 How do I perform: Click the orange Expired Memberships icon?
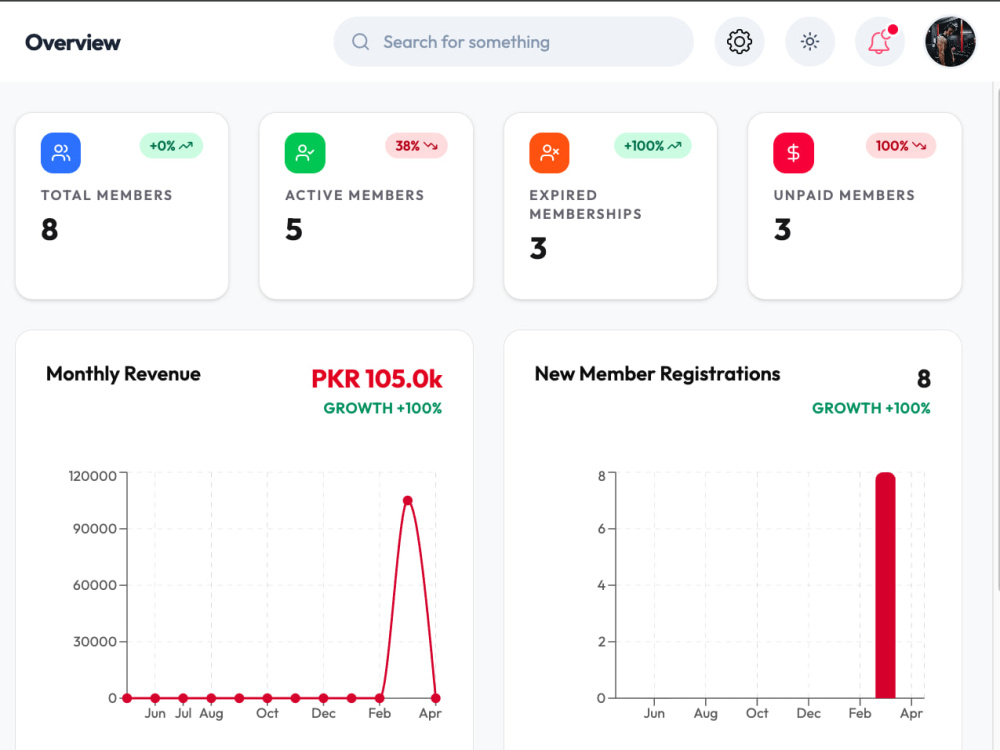tap(549, 153)
